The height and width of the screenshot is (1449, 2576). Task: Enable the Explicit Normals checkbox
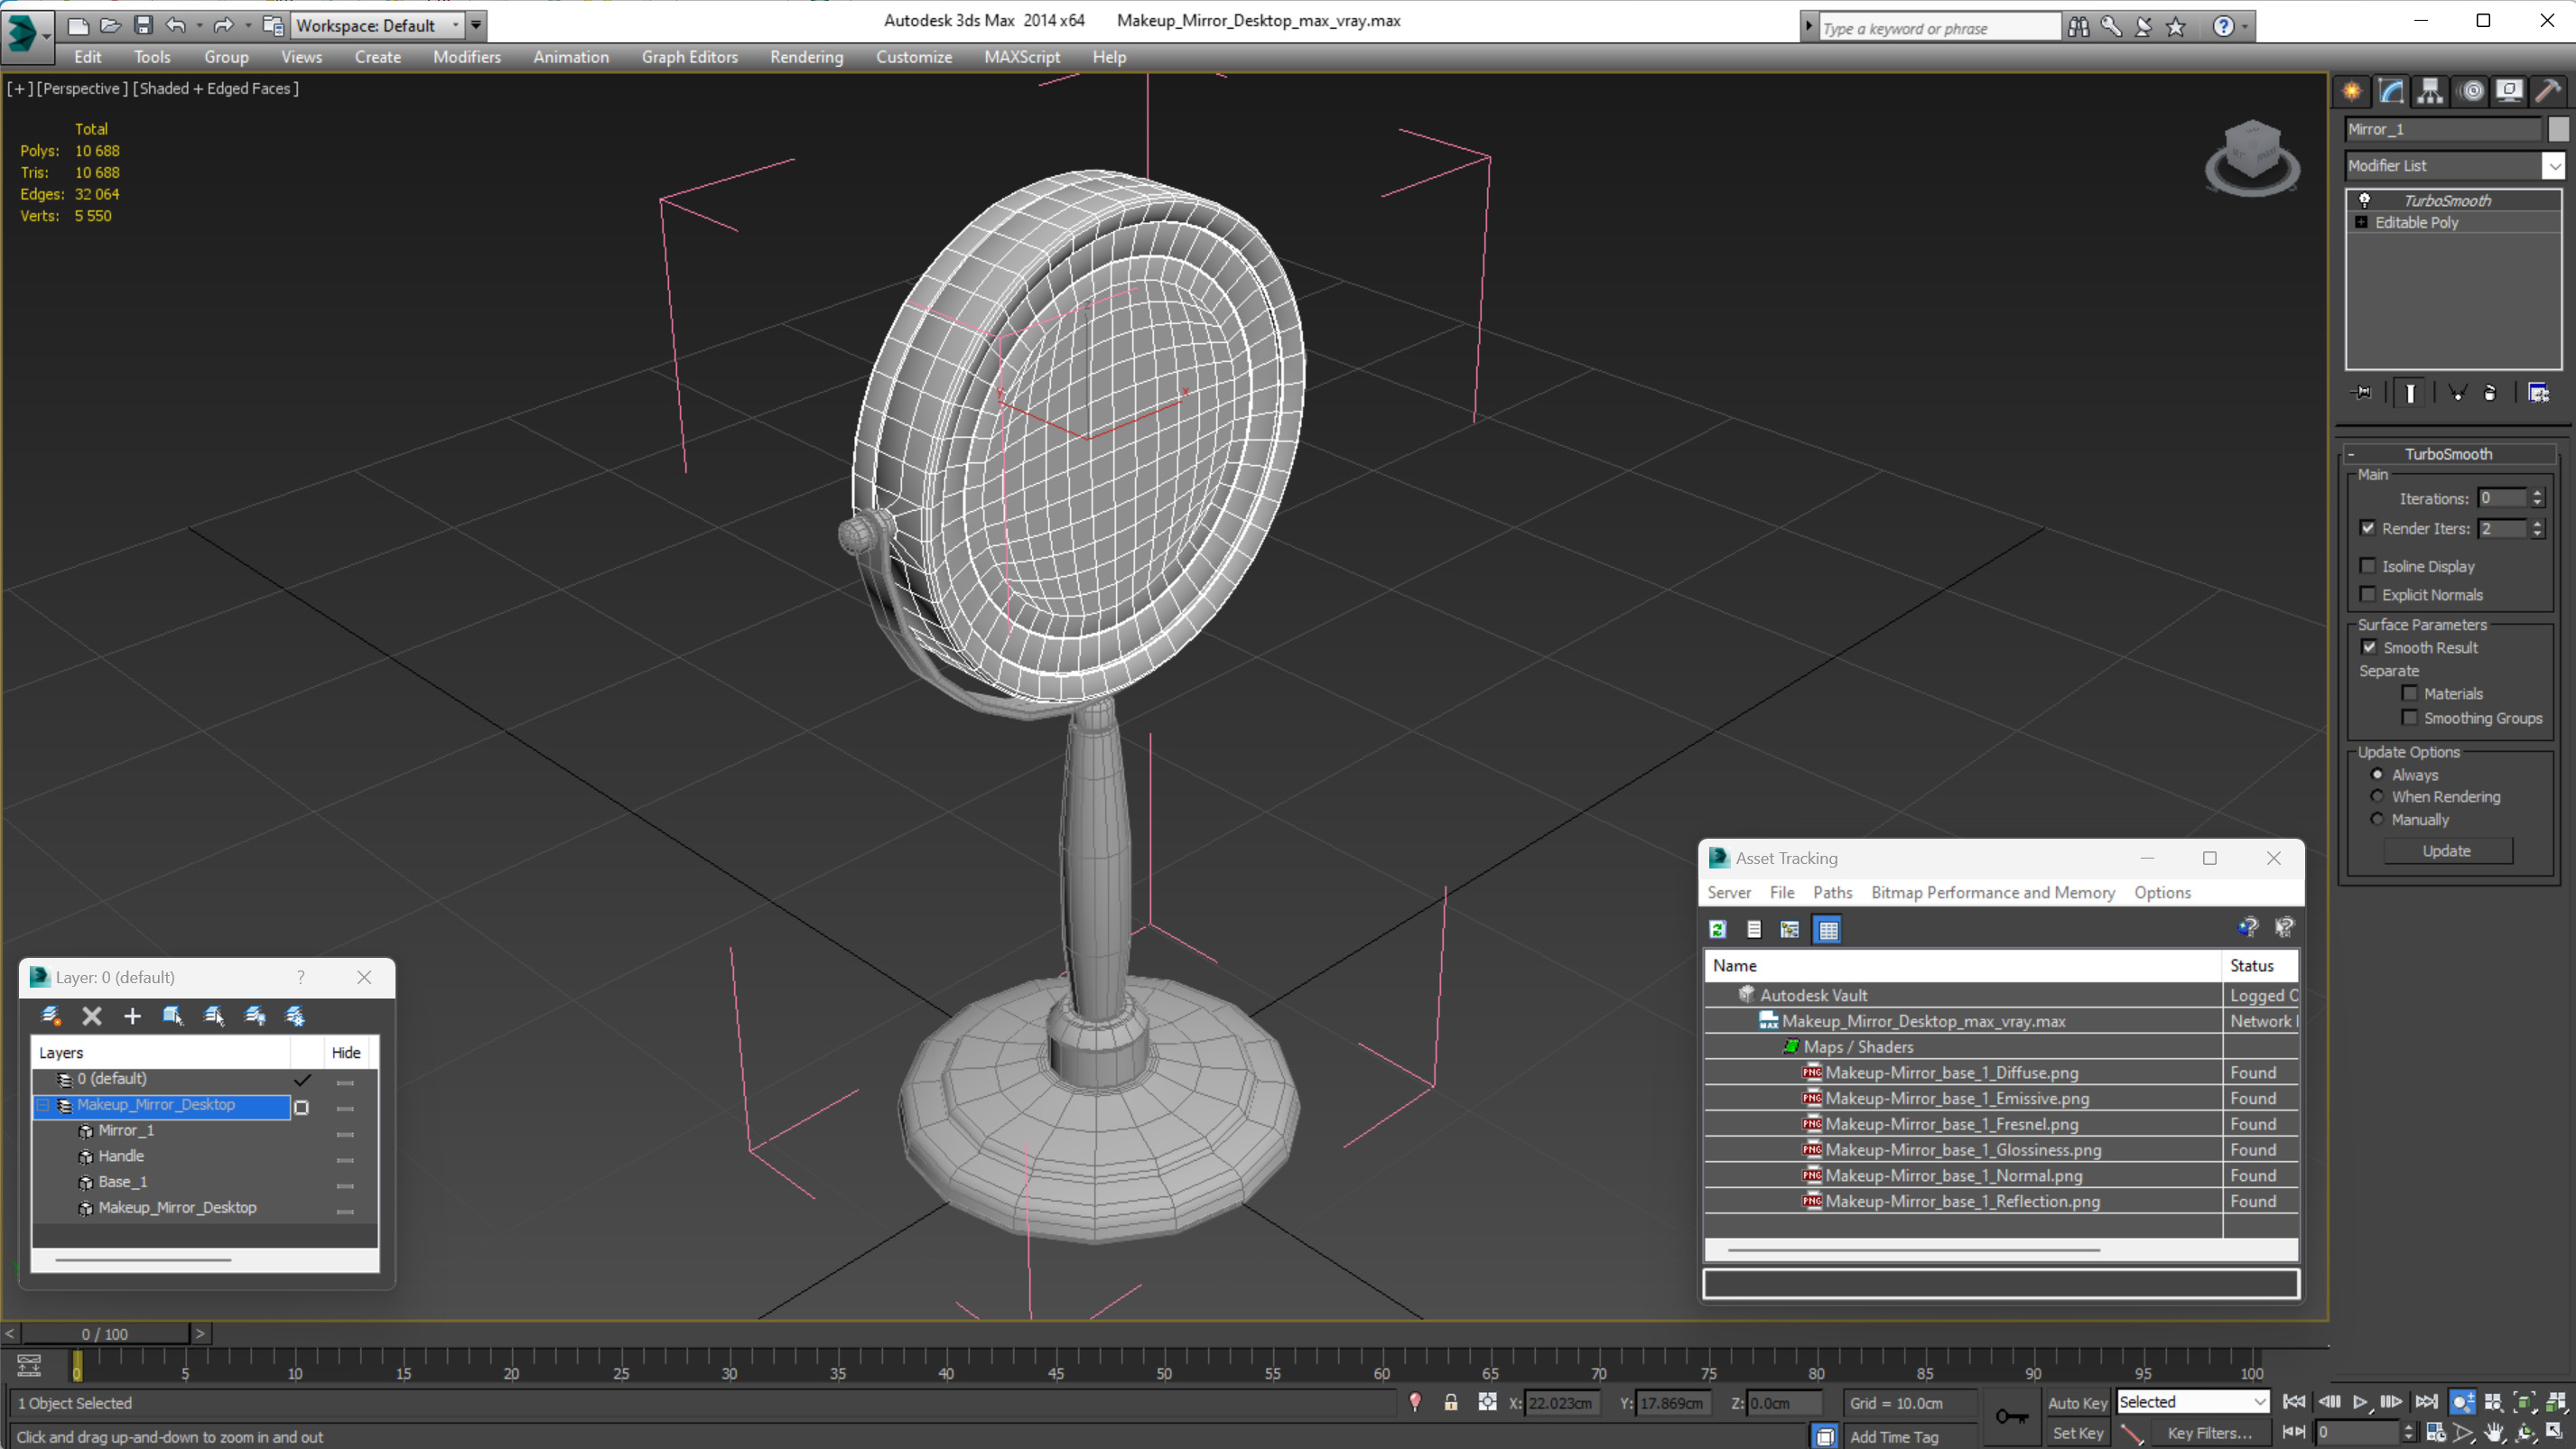click(2368, 595)
